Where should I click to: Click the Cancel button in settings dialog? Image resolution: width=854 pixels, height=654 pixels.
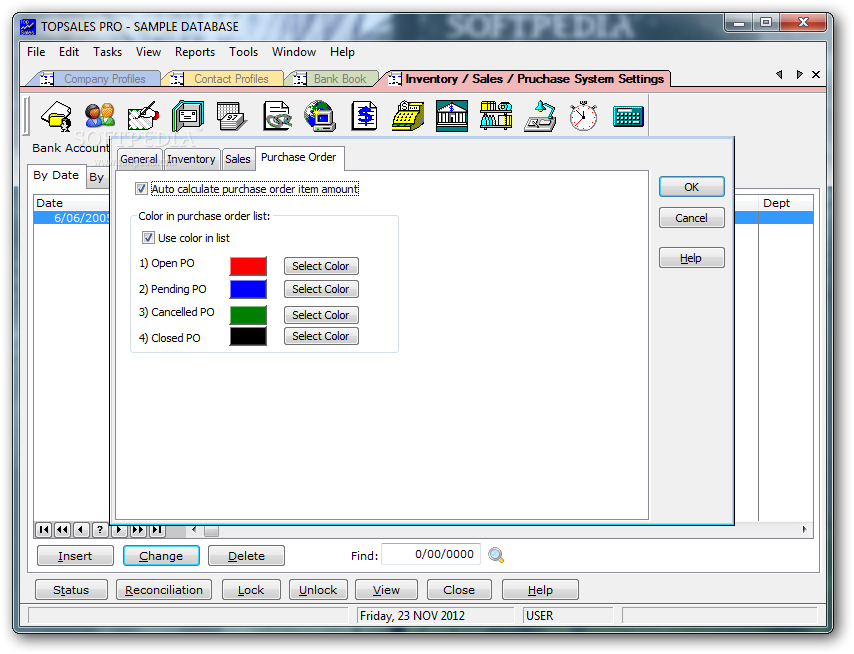[692, 218]
